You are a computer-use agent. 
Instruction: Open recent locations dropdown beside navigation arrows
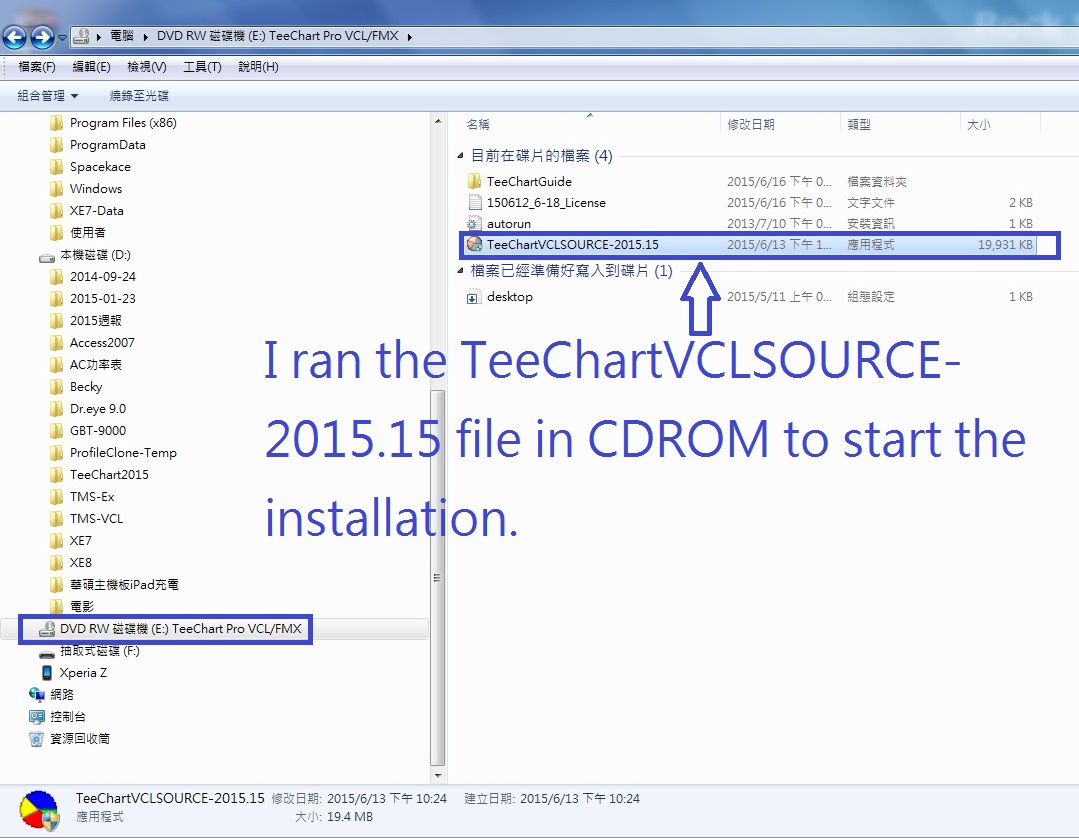pos(62,38)
